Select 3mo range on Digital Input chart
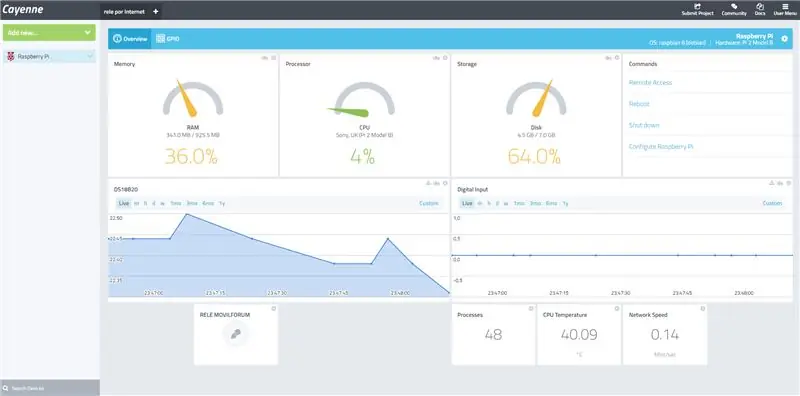Screen dimensions: 800x396 click(x=535, y=203)
